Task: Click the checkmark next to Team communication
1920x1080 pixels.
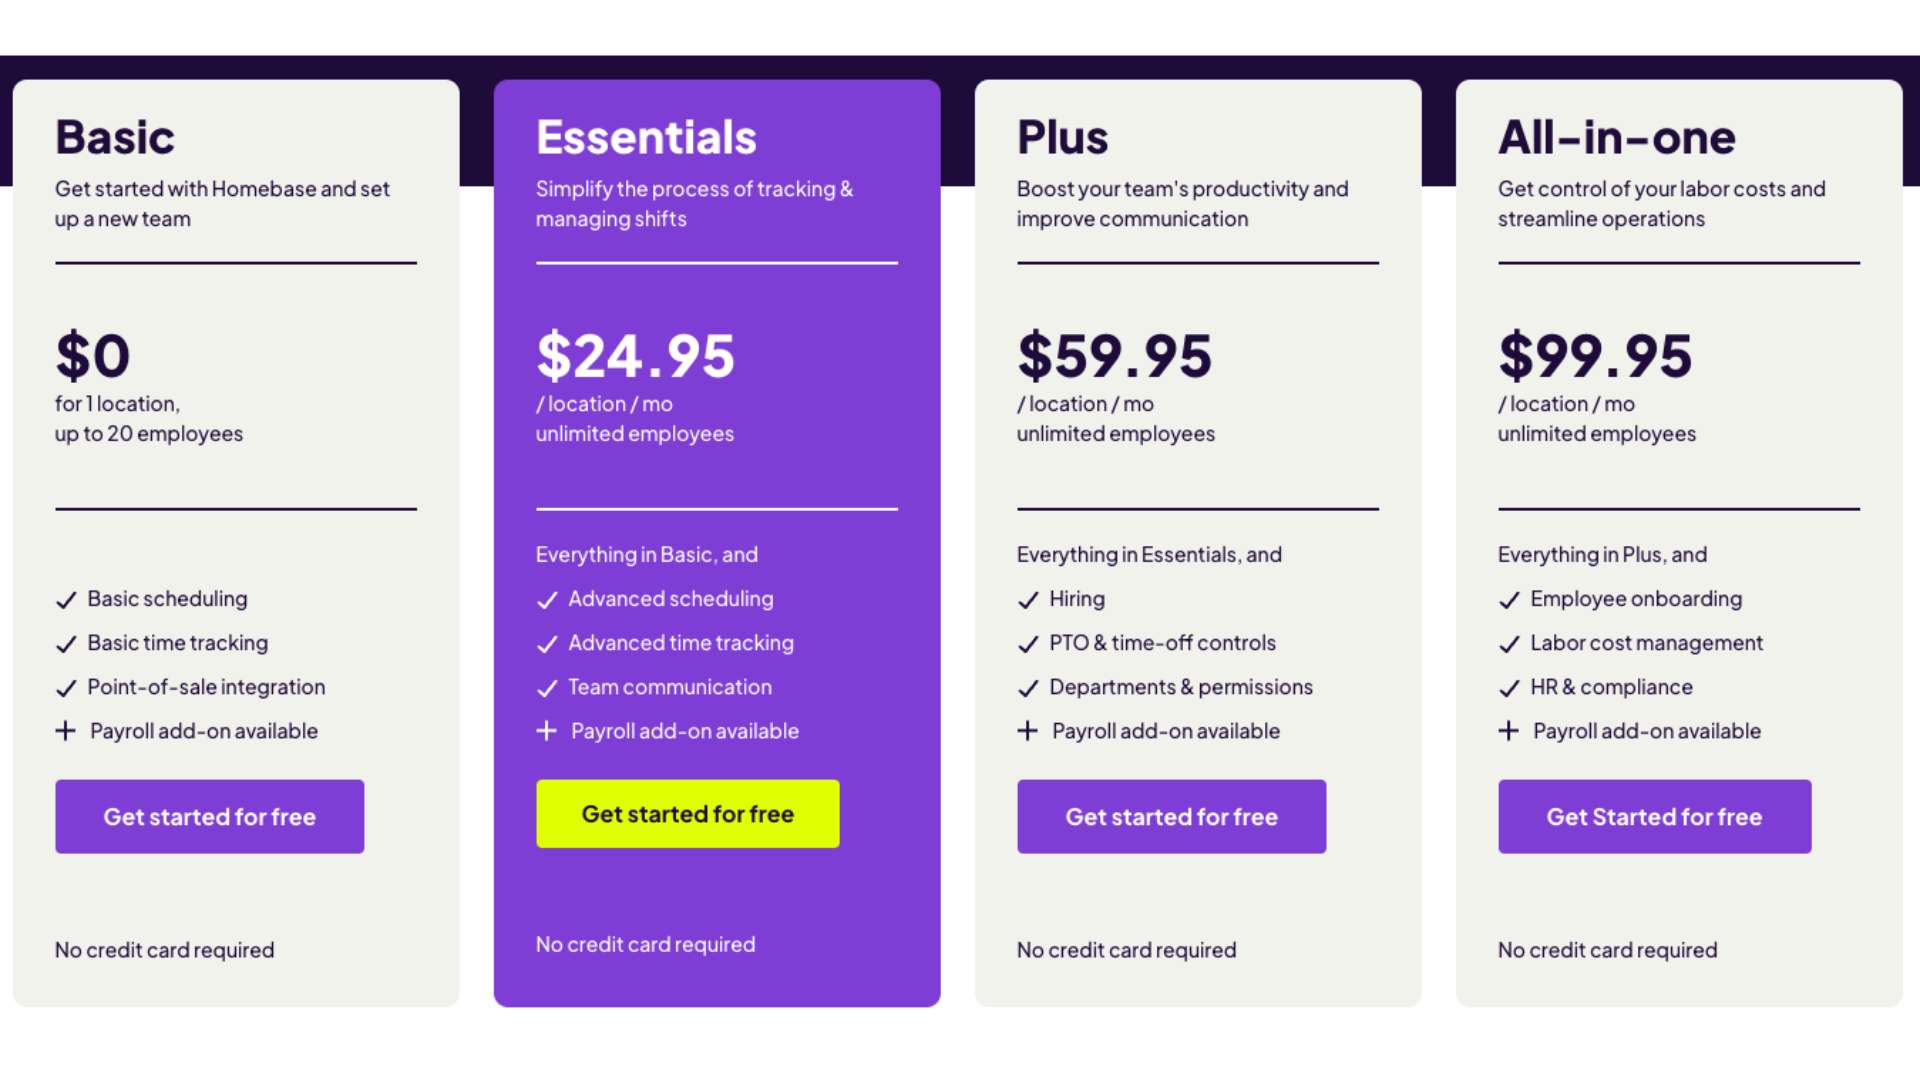Action: pyautogui.click(x=547, y=688)
